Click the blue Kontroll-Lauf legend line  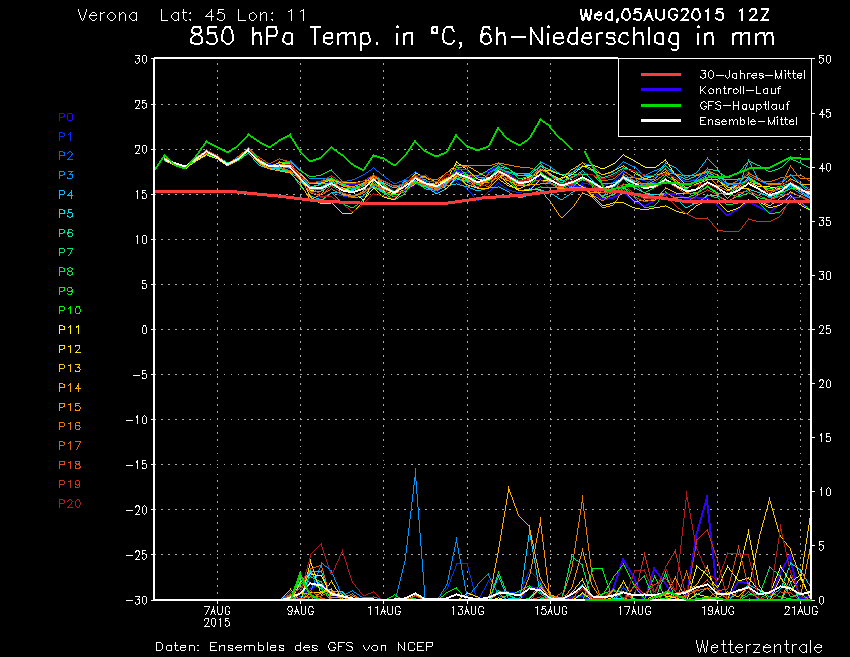click(x=661, y=90)
